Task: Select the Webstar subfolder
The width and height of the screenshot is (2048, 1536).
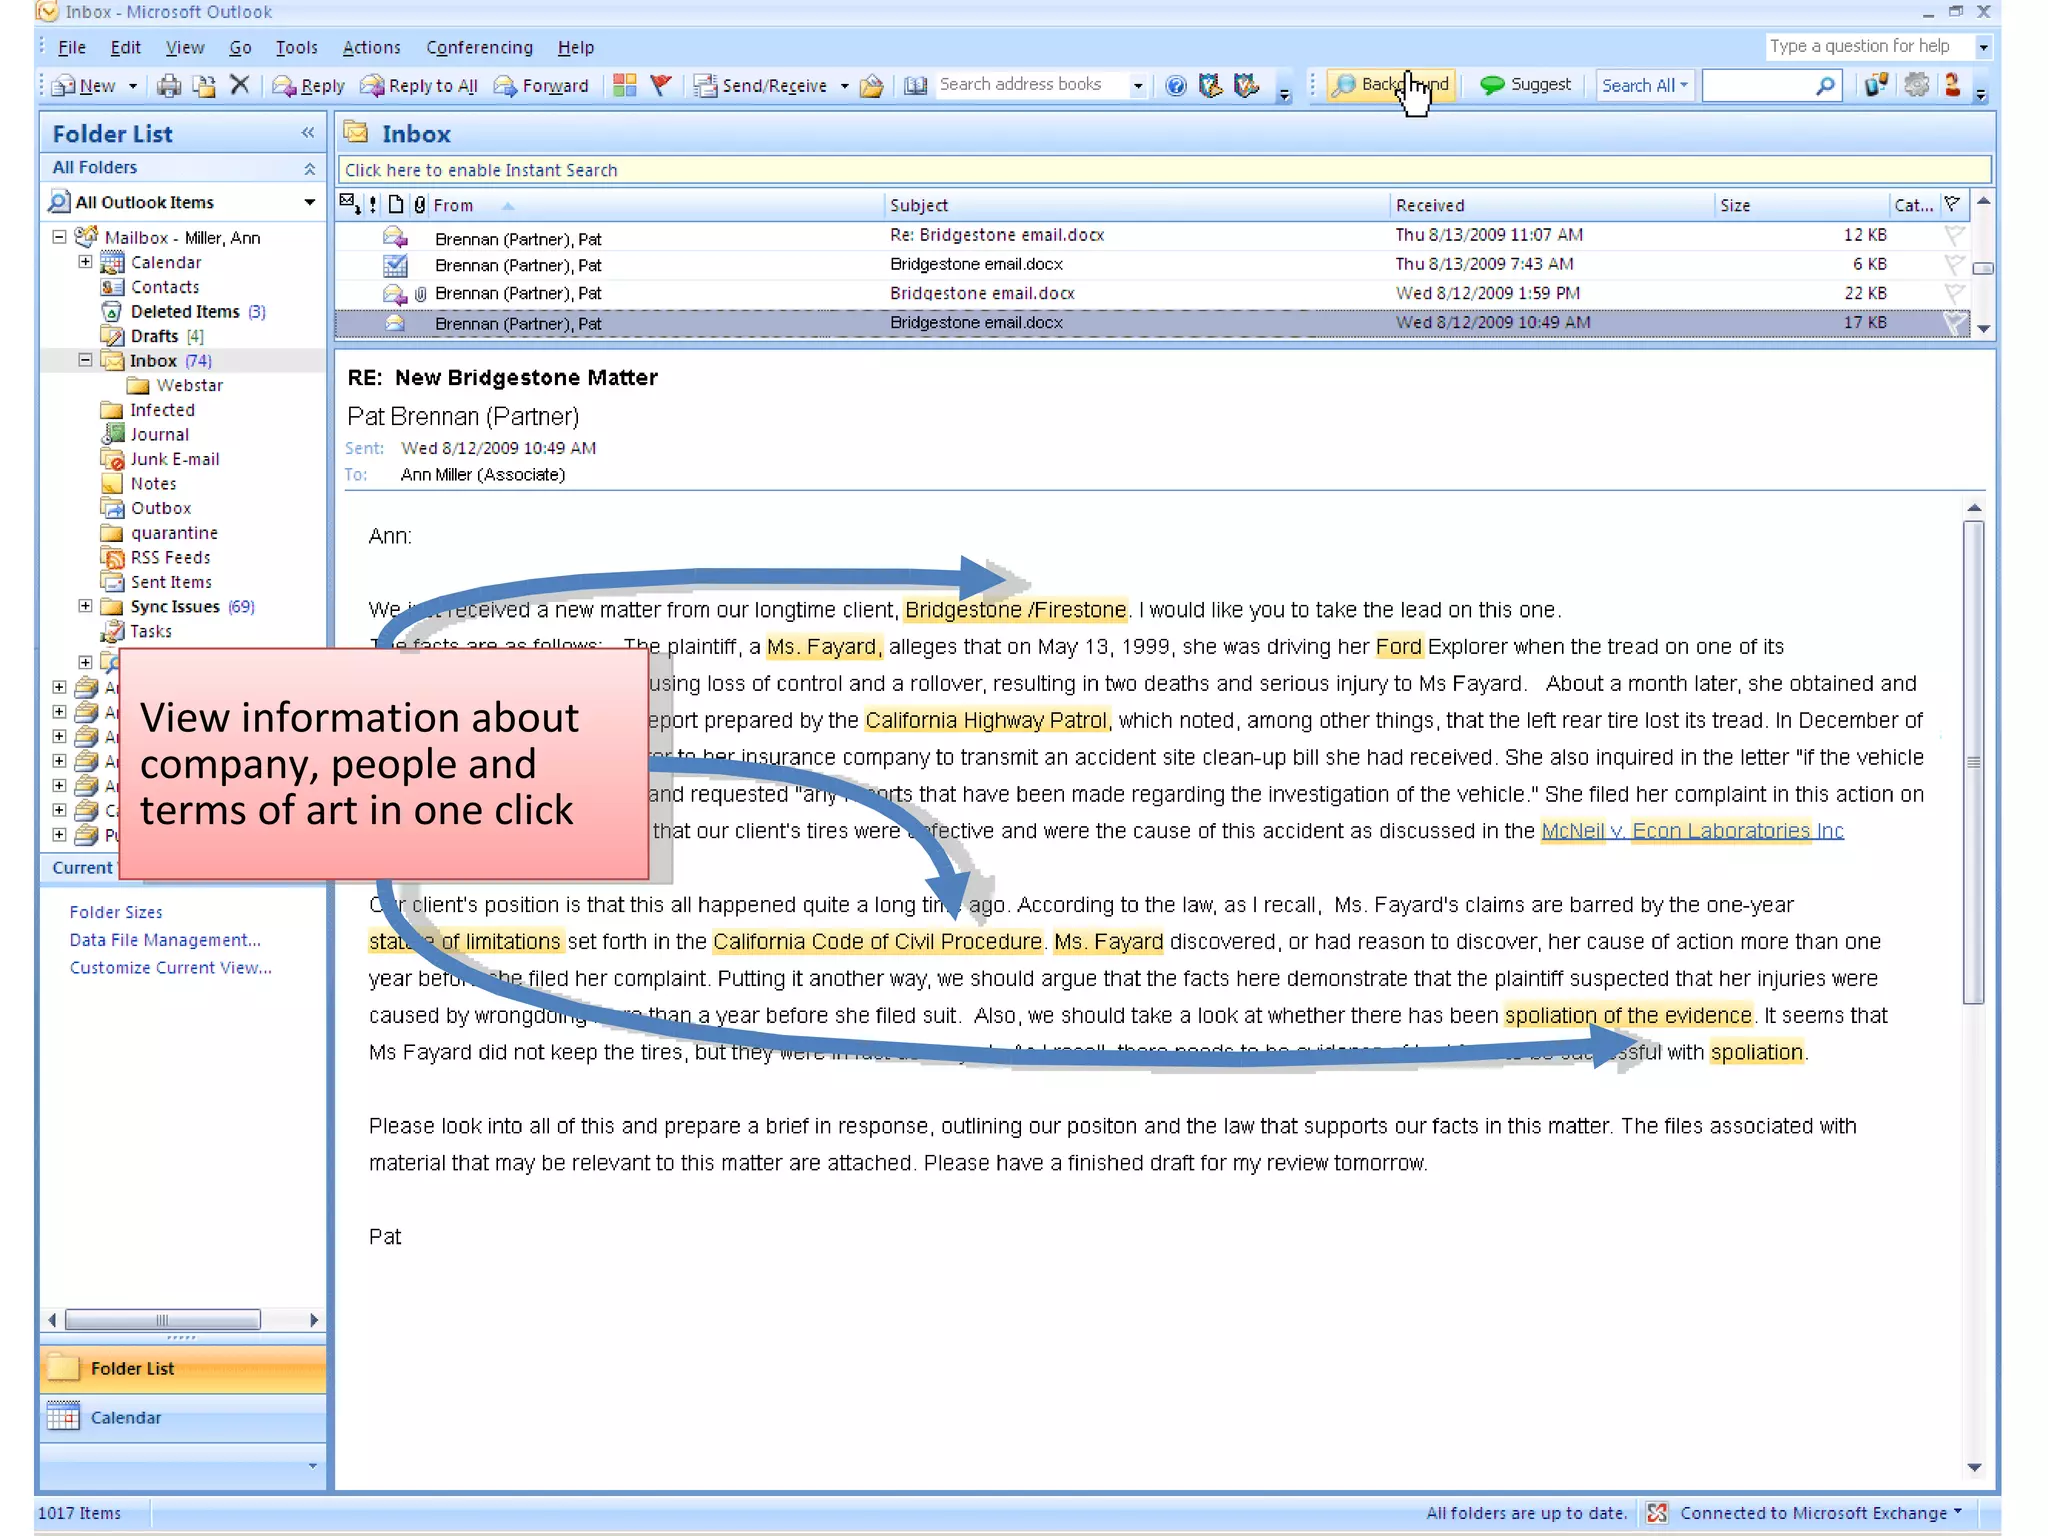Action: [x=189, y=385]
